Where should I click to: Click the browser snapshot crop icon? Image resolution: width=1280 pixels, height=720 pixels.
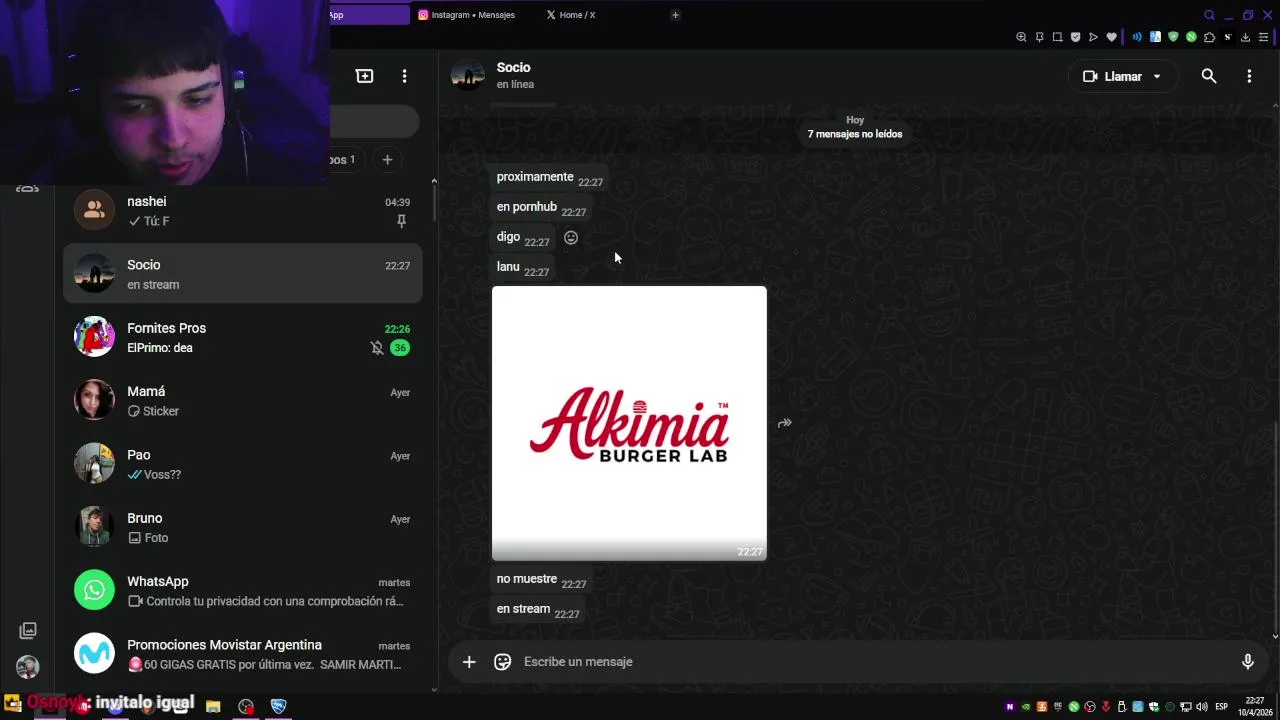point(1057,37)
